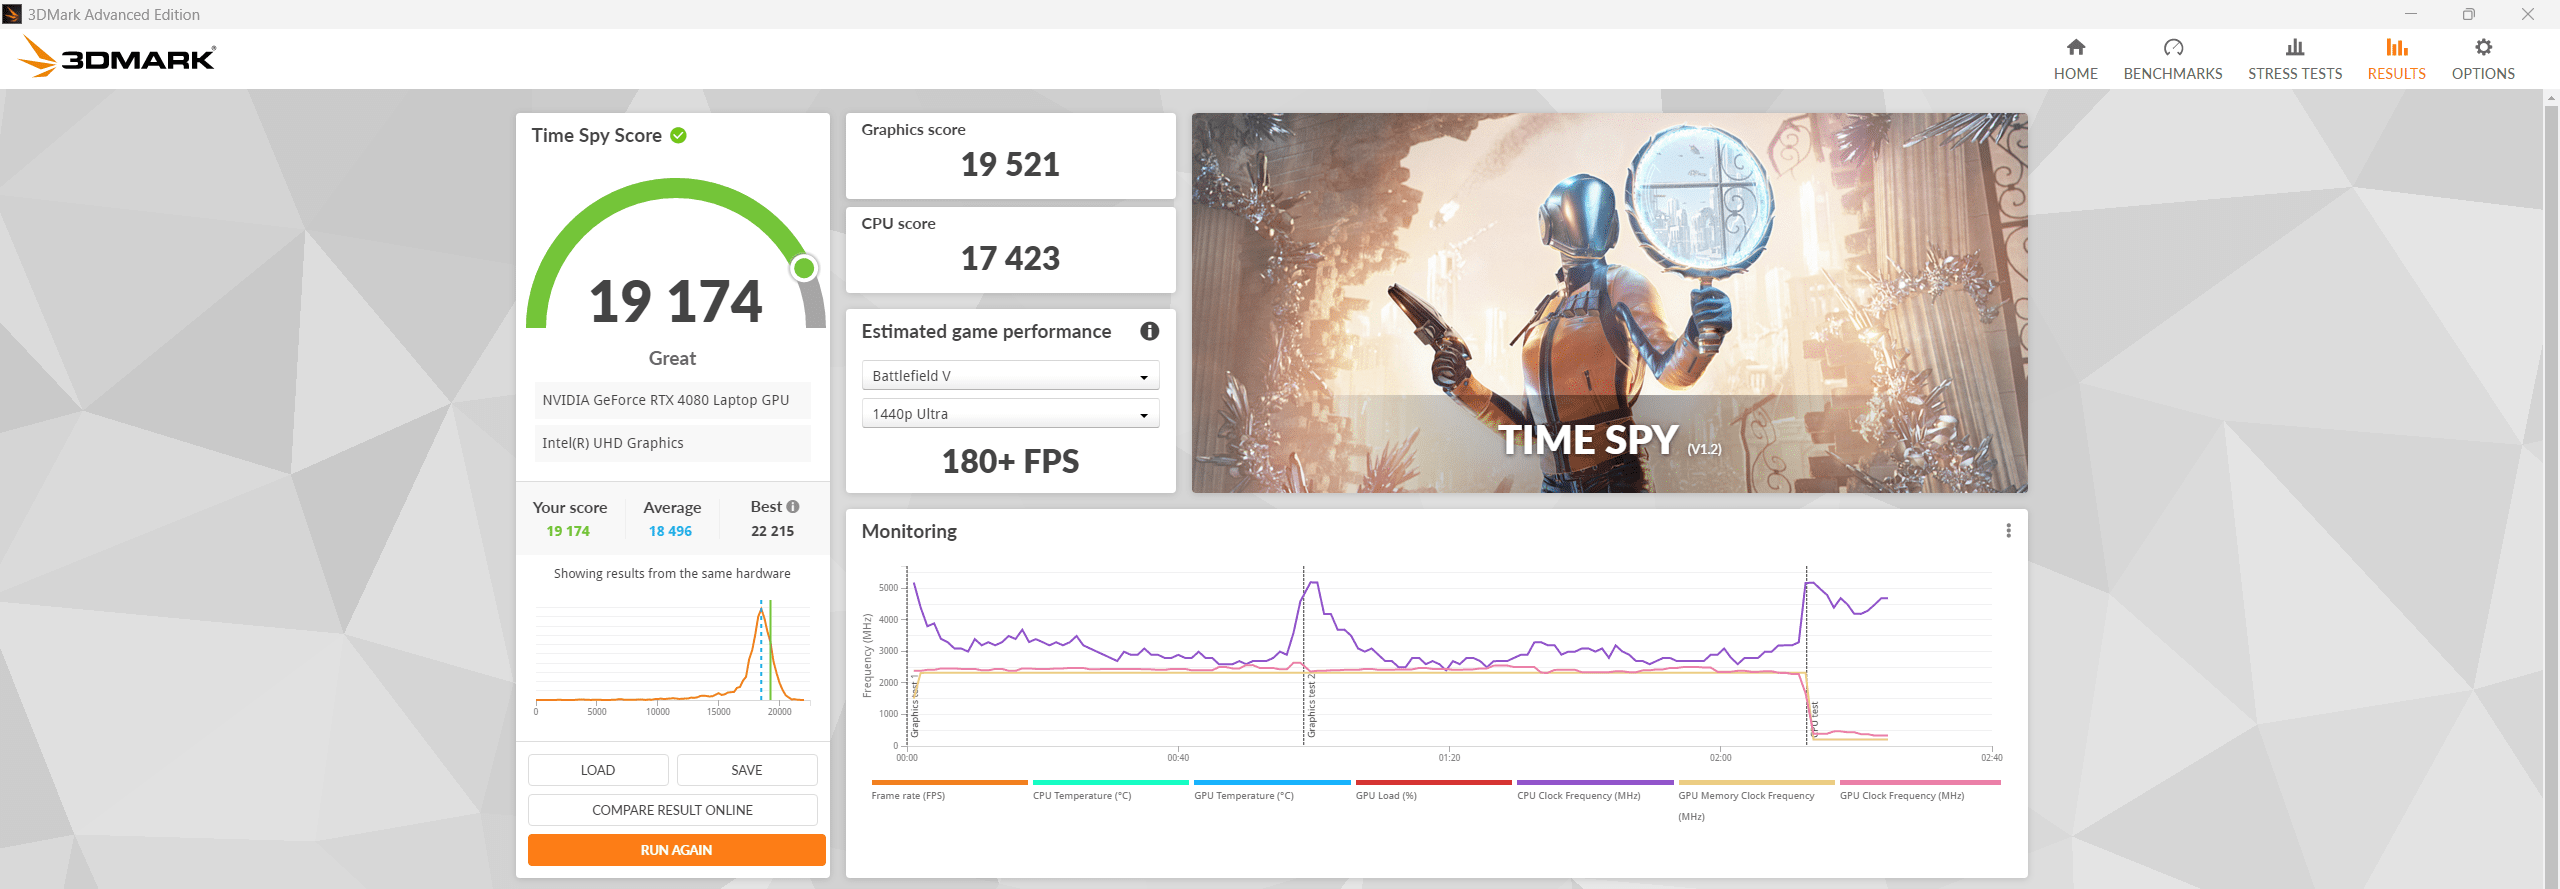Click the GPU Clock Frequency legend color bar
The width and height of the screenshot is (2560, 889).
pyautogui.click(x=1919, y=782)
